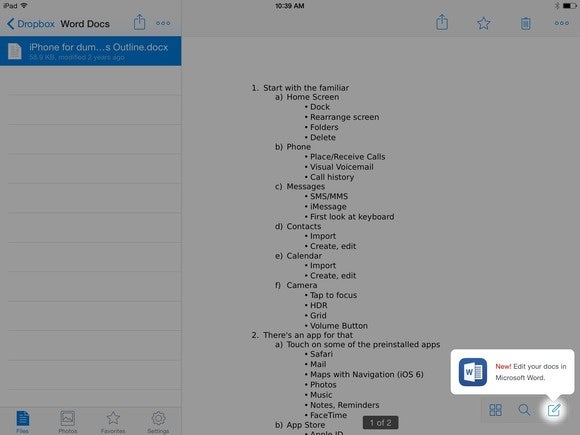
Task: Tap 'Messages' outline item
Action: point(306,186)
